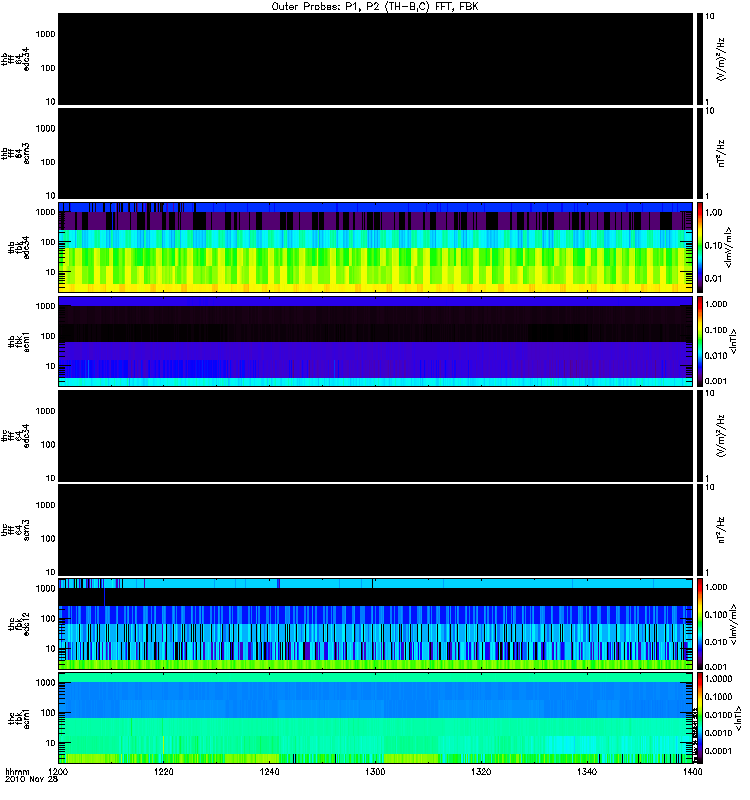
Task: Click the "thb fff 64 edc34" vertical panel label
Action: pos(15,59)
